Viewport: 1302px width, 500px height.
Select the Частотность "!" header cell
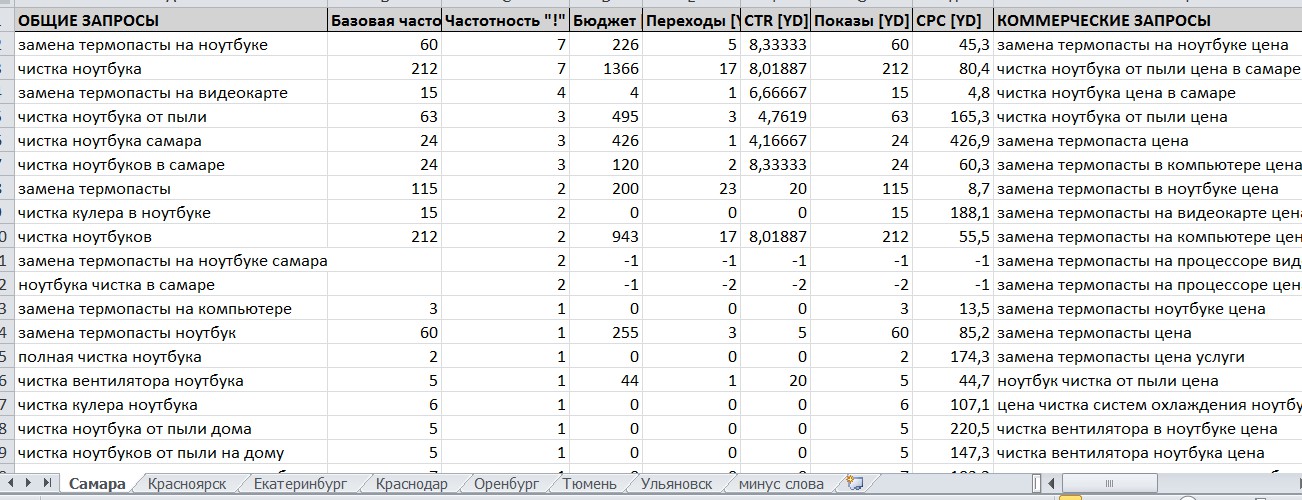[x=506, y=21]
